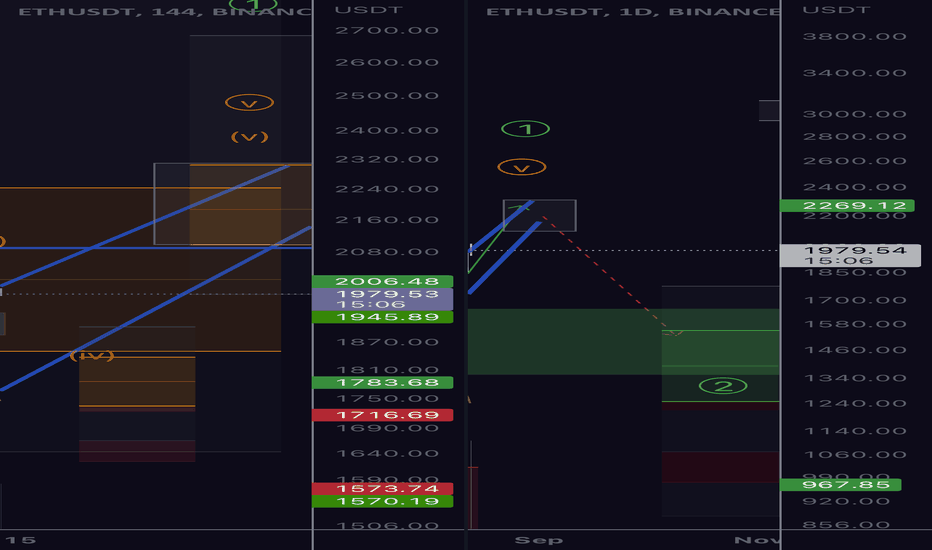Click the green 2006.48 price label
The height and width of the screenshot is (550, 932).
click(x=383, y=281)
